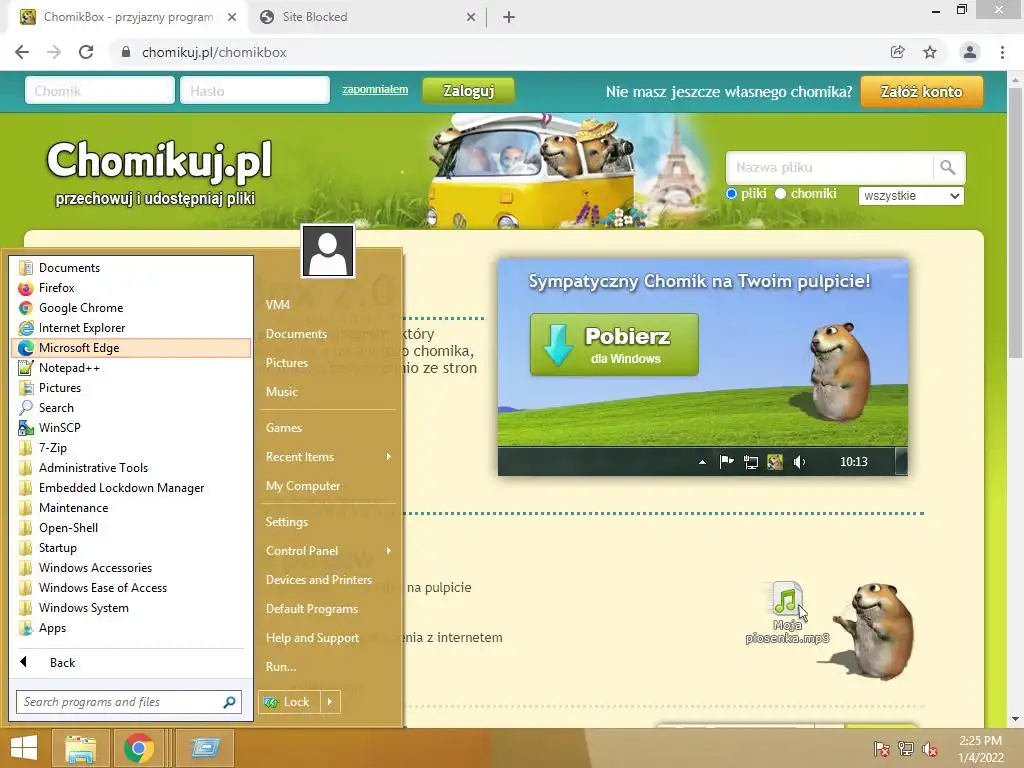
Task: Click the Search programs and files box
Action: click(129, 702)
